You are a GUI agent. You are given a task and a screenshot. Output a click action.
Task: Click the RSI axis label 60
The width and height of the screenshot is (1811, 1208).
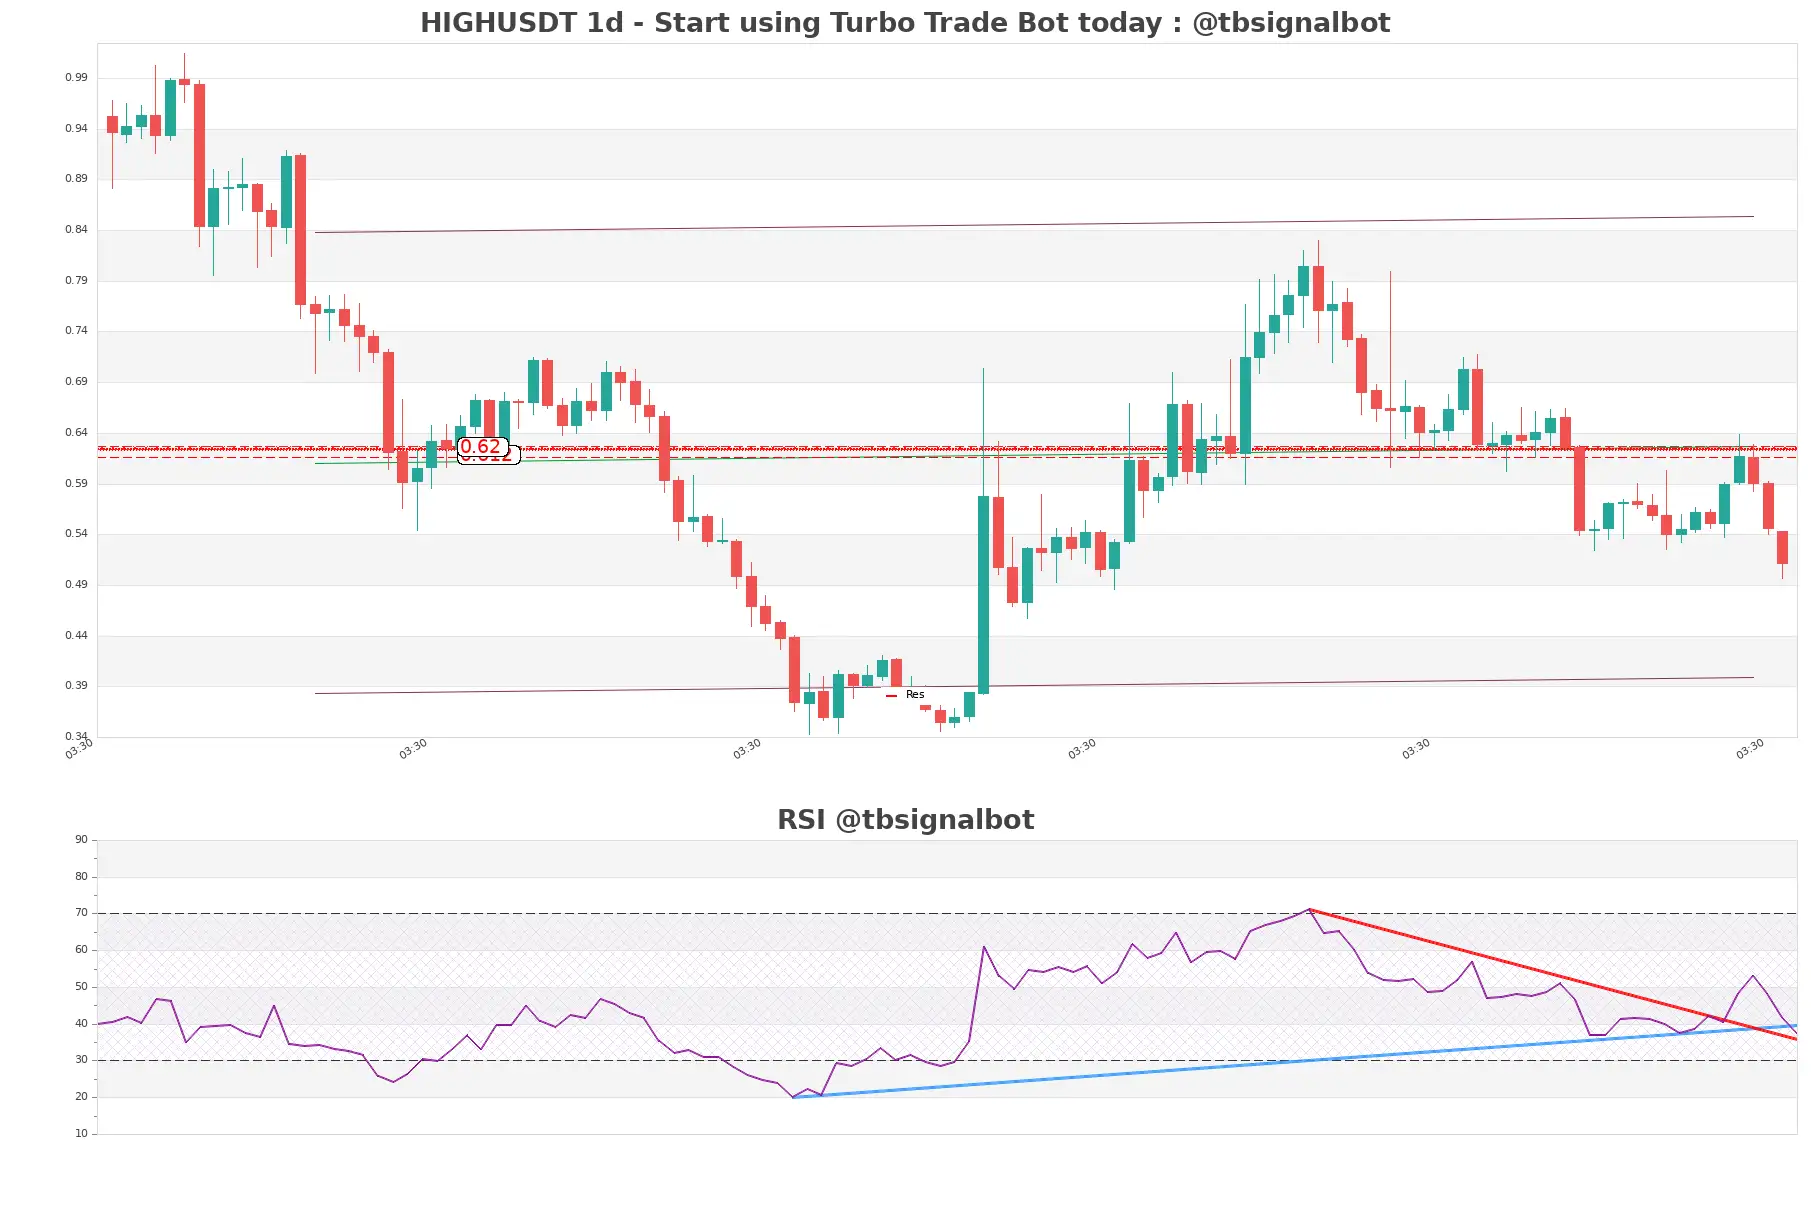(81, 949)
